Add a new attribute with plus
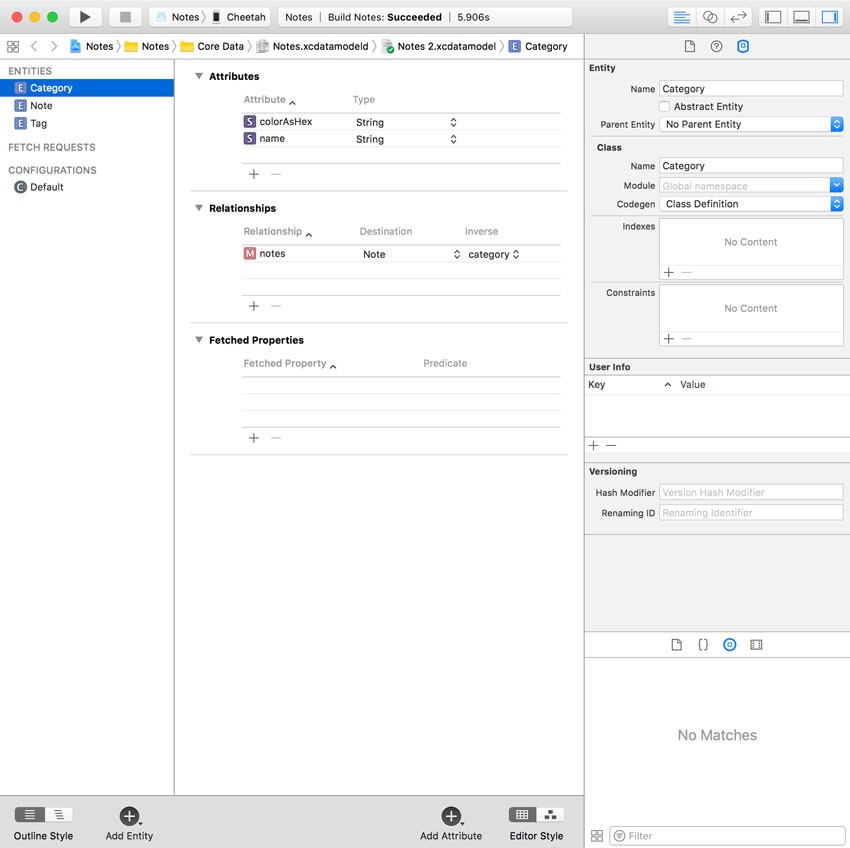 coord(254,174)
